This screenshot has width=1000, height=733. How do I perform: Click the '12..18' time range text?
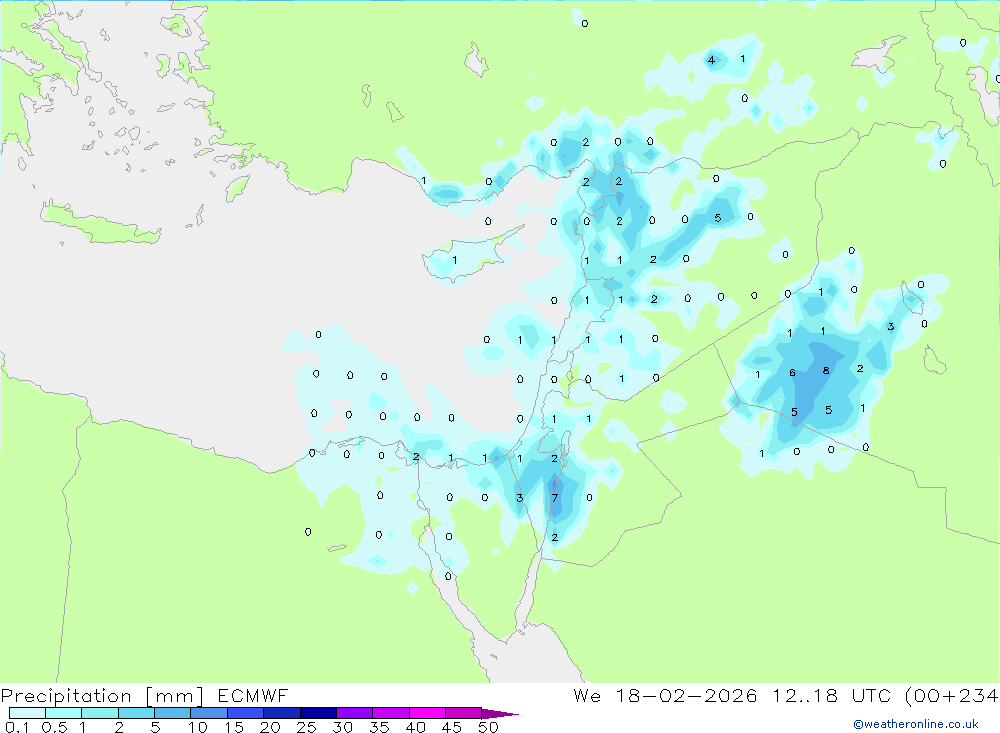pyautogui.click(x=805, y=695)
